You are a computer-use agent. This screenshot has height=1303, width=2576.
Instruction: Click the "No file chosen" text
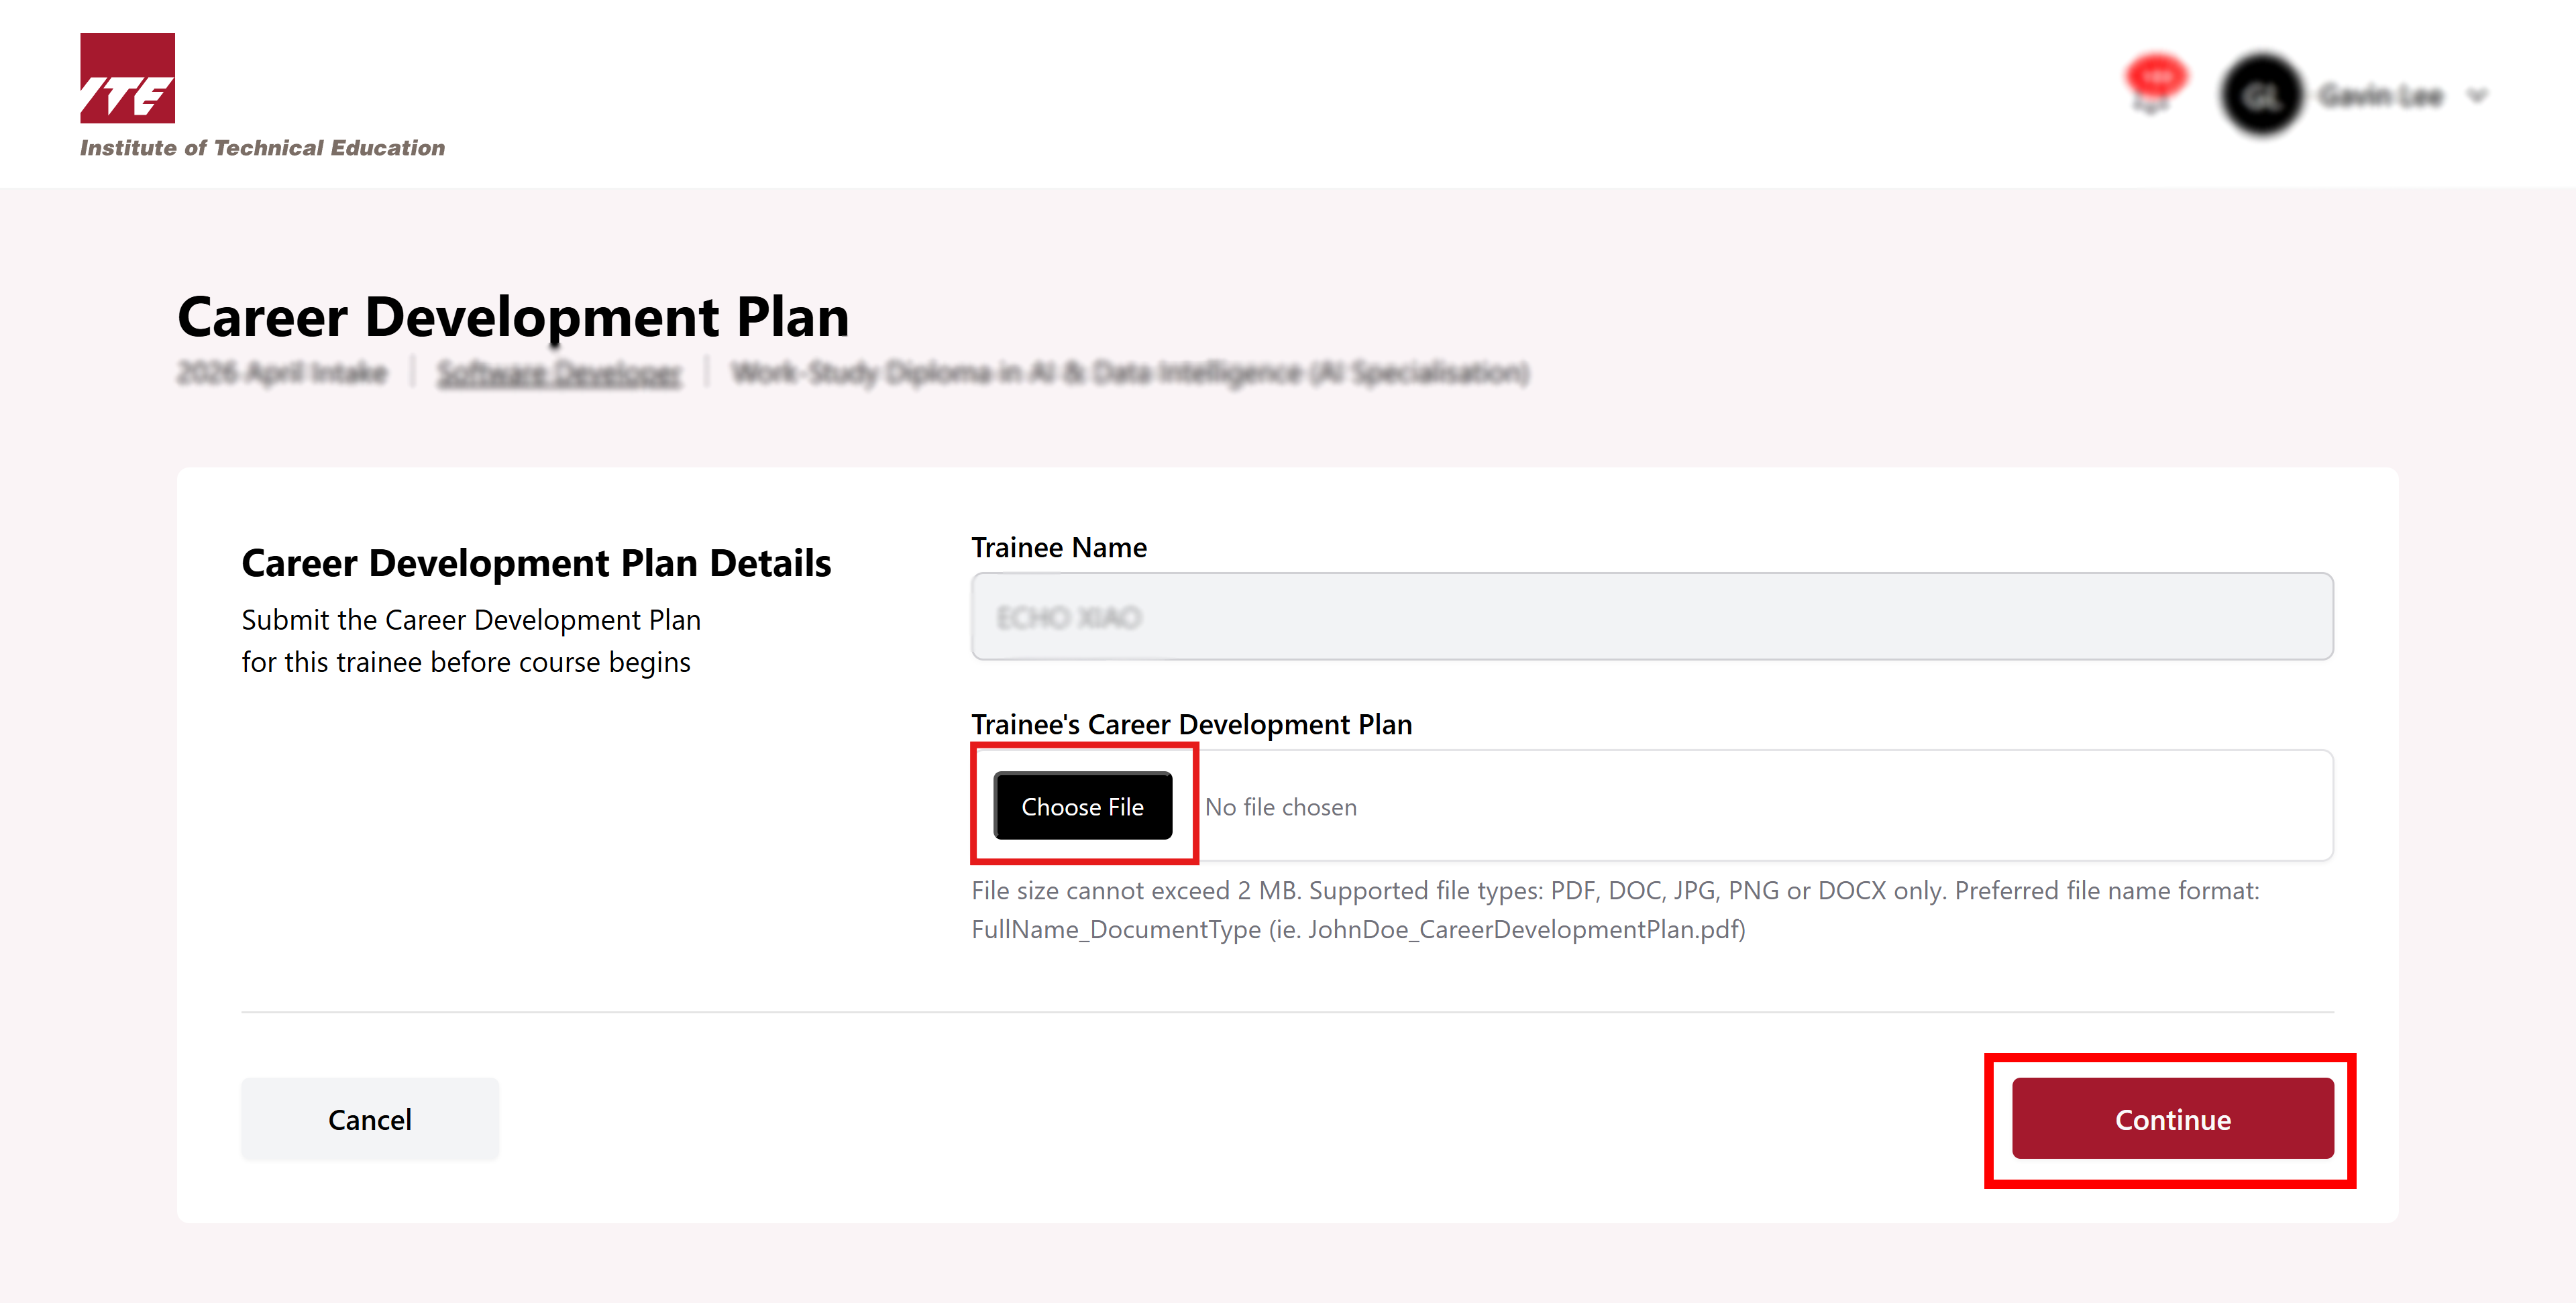[x=1281, y=807]
